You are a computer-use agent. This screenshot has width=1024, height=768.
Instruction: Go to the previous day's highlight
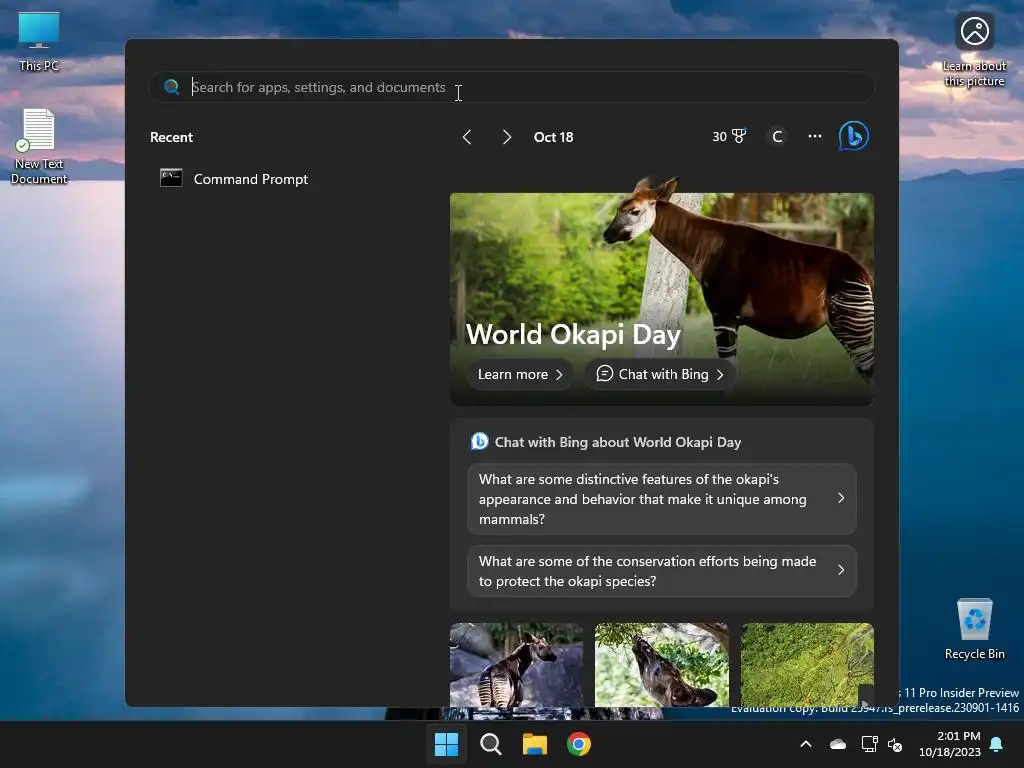tap(467, 137)
